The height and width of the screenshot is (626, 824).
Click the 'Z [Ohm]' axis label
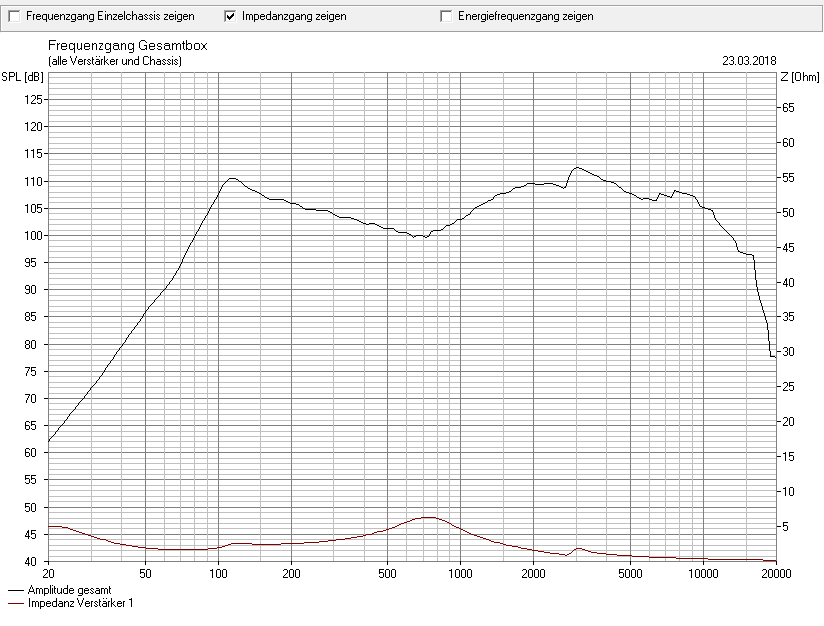(x=800, y=77)
